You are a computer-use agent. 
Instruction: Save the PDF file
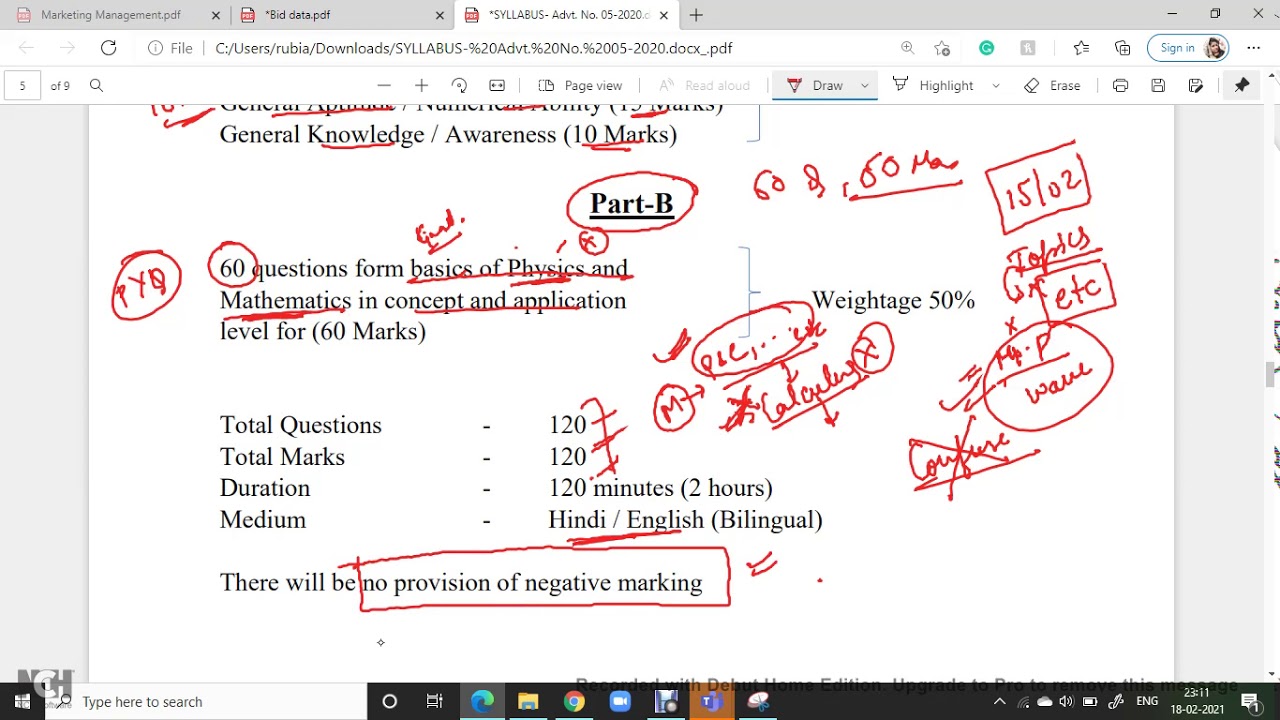coord(1158,85)
